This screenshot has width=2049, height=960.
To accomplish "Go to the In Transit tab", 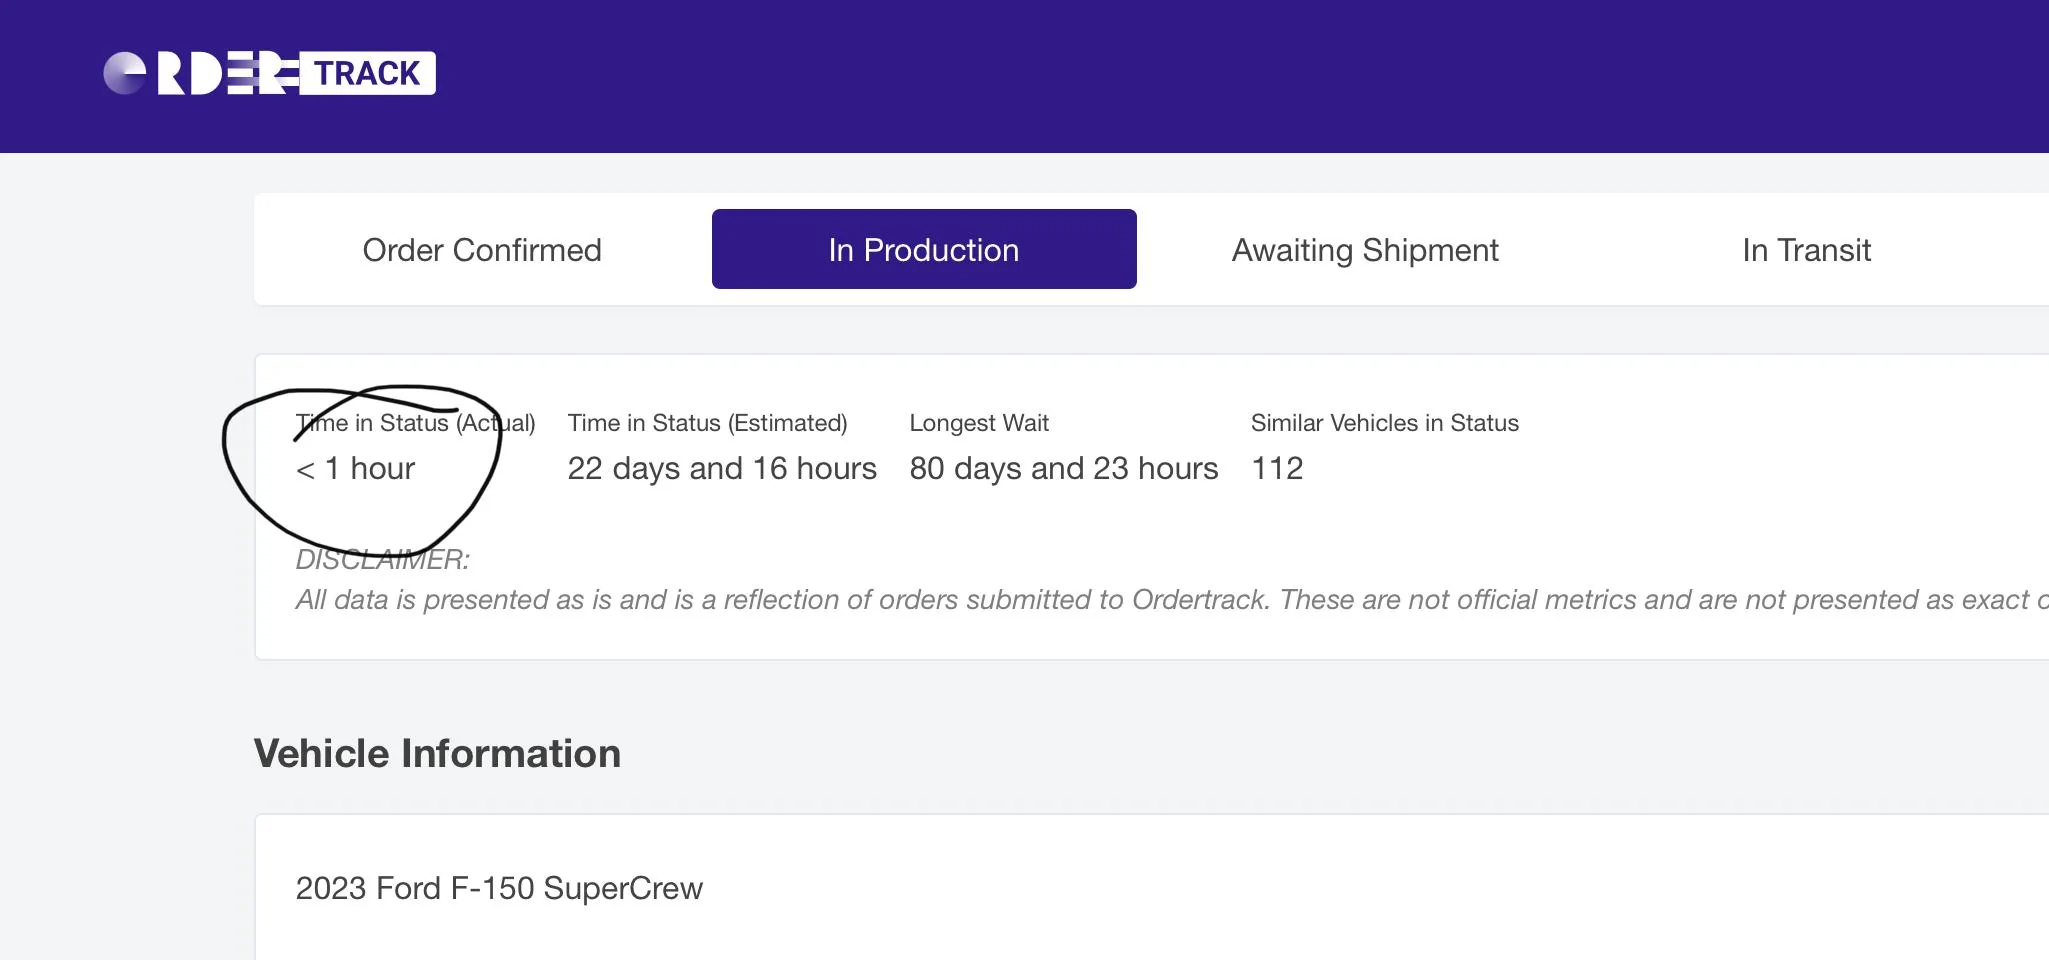I will [1805, 250].
